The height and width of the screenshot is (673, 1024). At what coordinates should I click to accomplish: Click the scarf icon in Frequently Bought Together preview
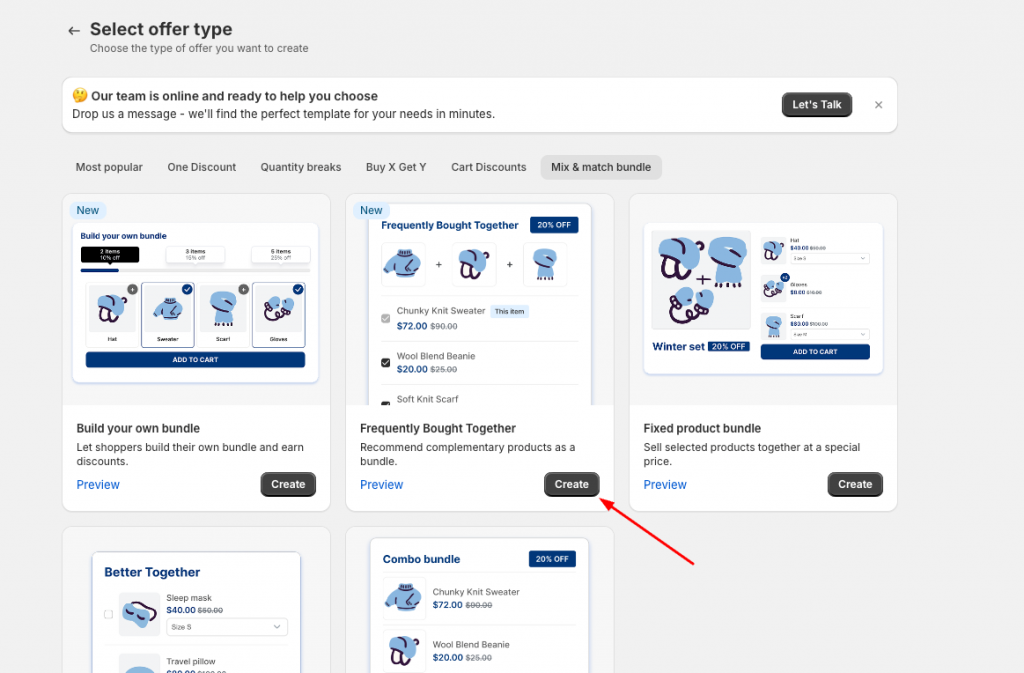545,264
